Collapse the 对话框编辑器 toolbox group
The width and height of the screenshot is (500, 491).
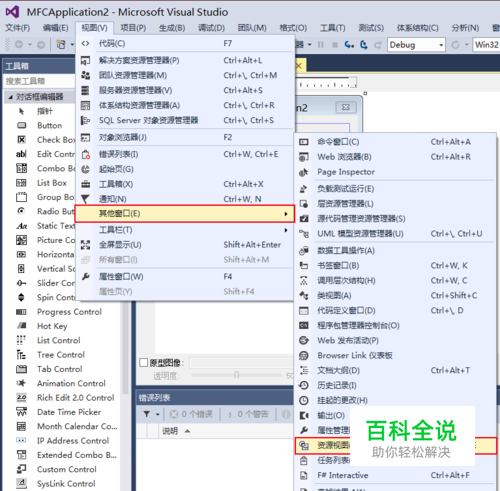coord(11,97)
